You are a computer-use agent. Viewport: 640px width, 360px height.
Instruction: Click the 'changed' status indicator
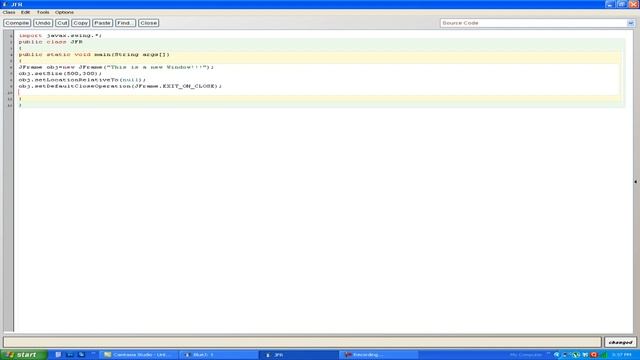(620, 342)
